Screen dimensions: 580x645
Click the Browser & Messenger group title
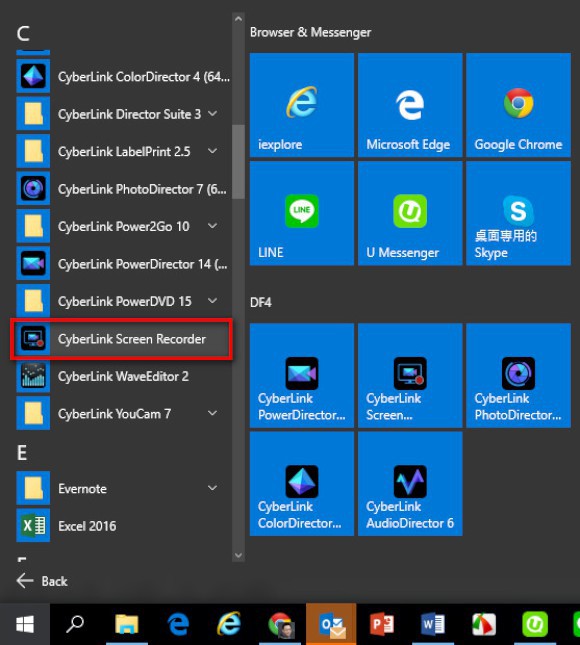point(310,32)
